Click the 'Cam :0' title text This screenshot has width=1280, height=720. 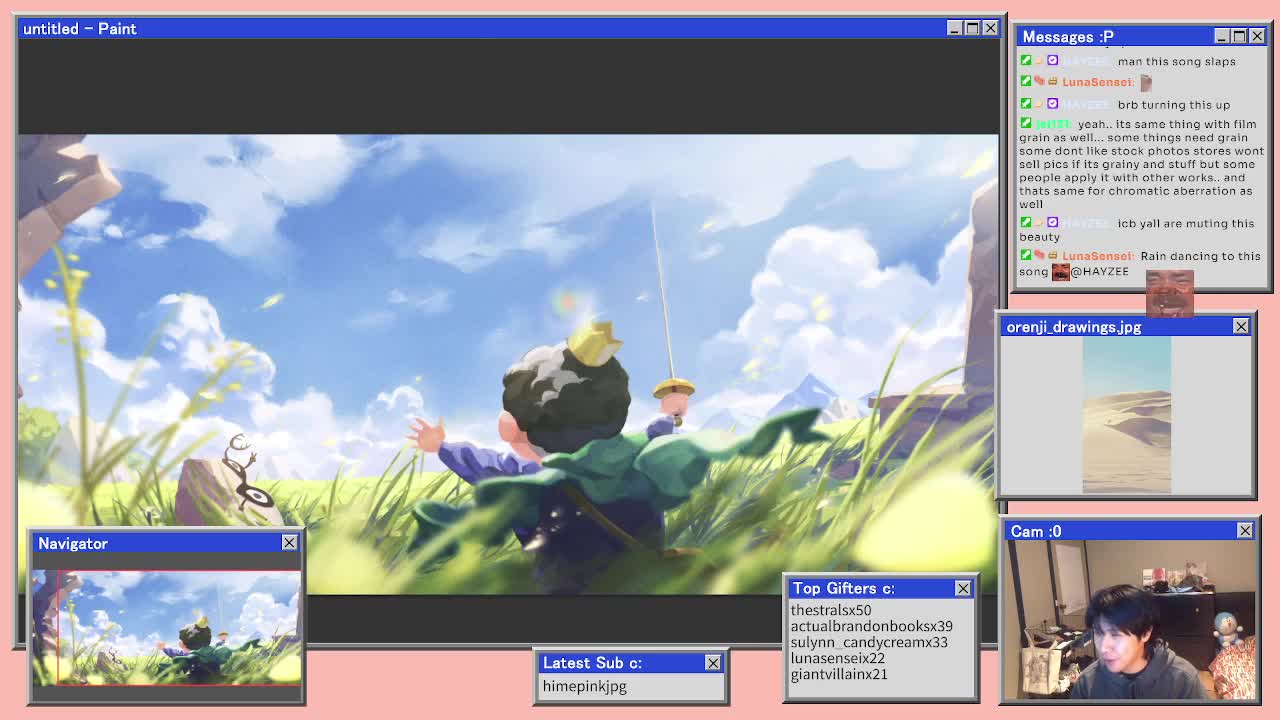[1036, 531]
